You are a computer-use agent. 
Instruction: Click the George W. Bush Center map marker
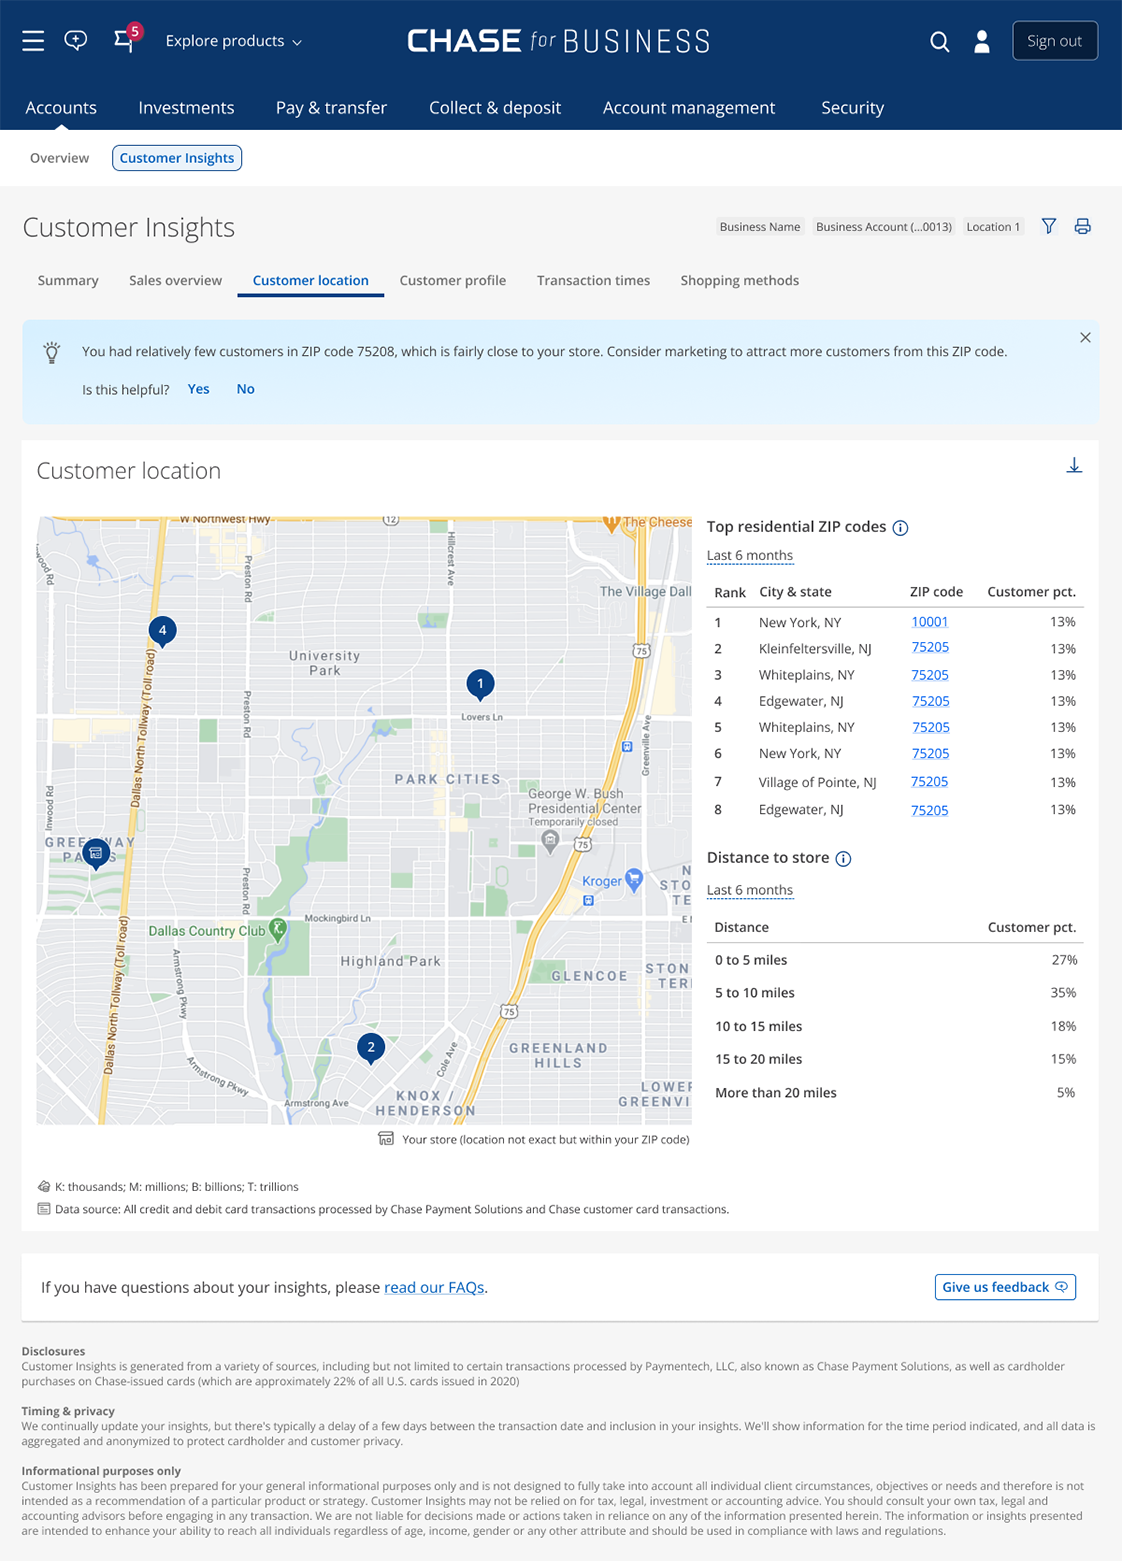[x=550, y=841]
